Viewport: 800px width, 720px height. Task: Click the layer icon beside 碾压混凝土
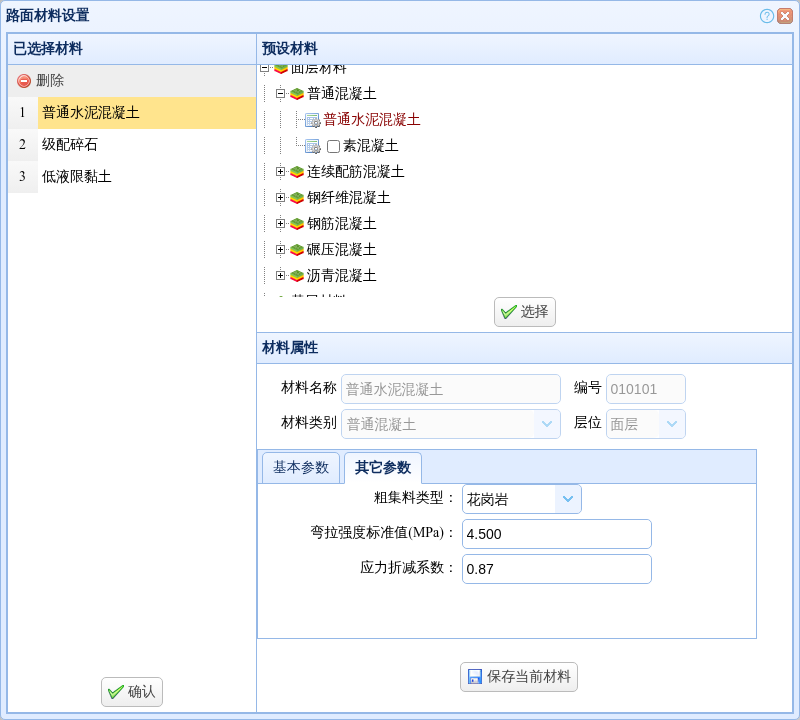(297, 250)
